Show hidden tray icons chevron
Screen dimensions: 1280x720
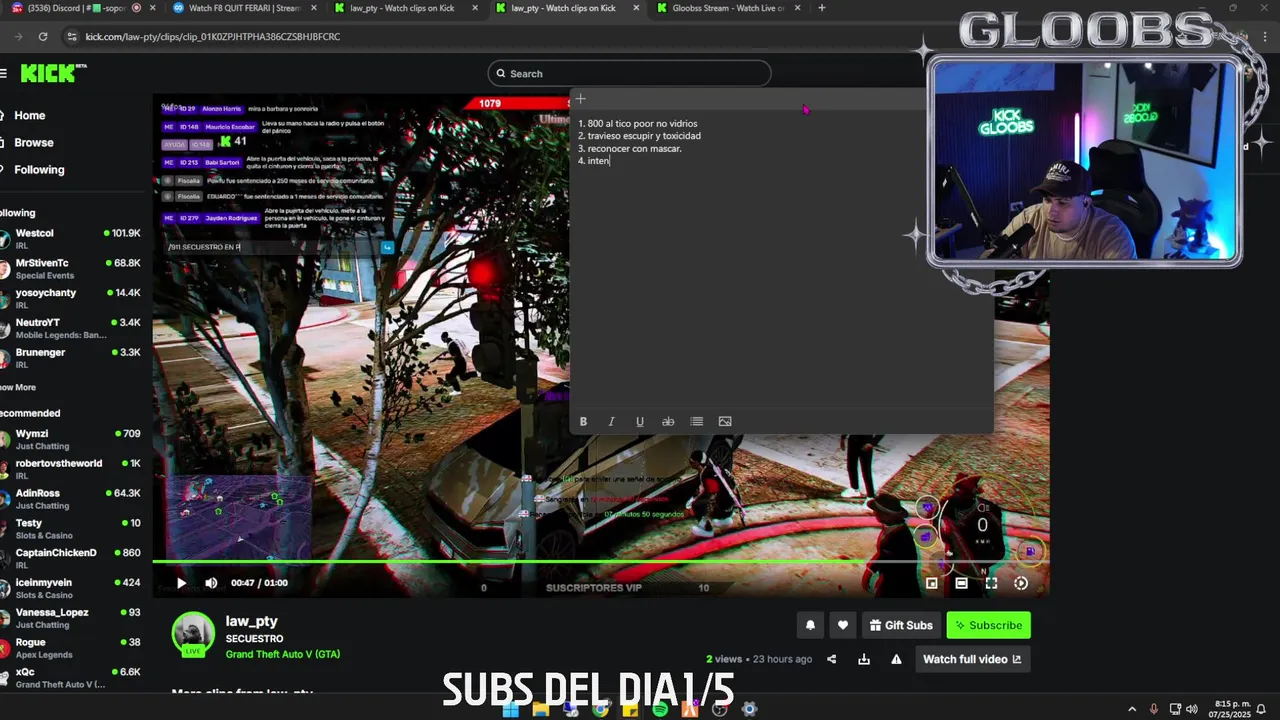tap(1132, 709)
